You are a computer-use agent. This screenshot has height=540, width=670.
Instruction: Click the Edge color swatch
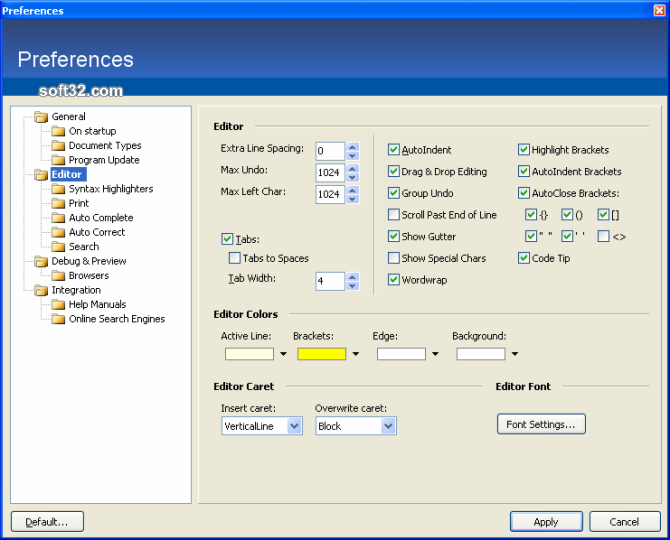(401, 354)
